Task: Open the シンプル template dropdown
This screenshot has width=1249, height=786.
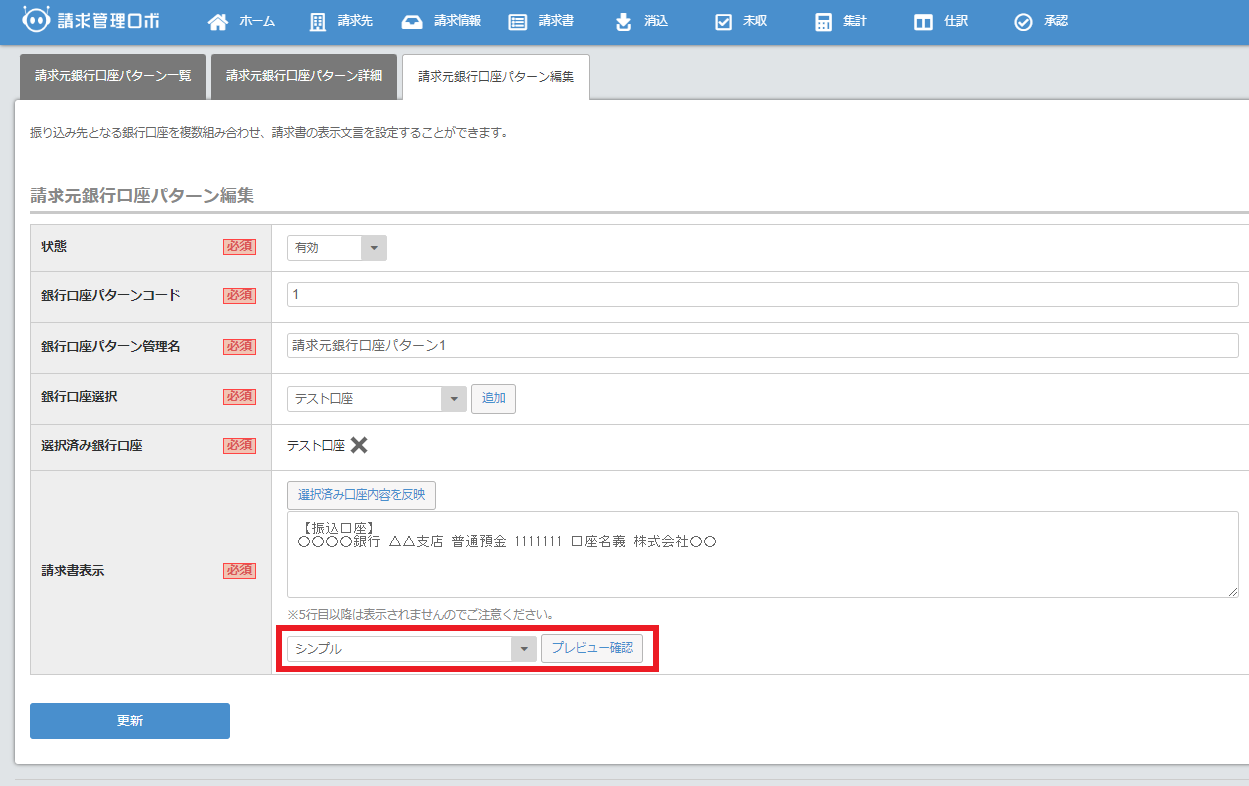Action: click(412, 649)
